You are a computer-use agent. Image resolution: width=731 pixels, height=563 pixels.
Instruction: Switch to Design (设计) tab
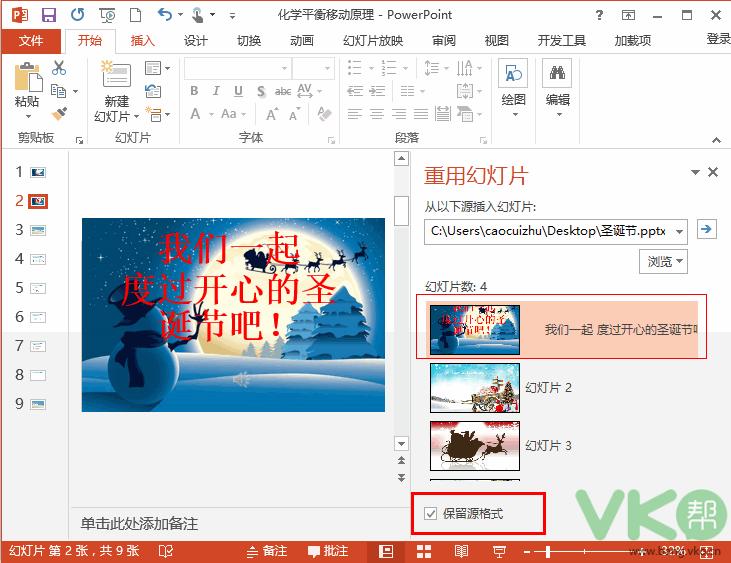click(x=195, y=41)
